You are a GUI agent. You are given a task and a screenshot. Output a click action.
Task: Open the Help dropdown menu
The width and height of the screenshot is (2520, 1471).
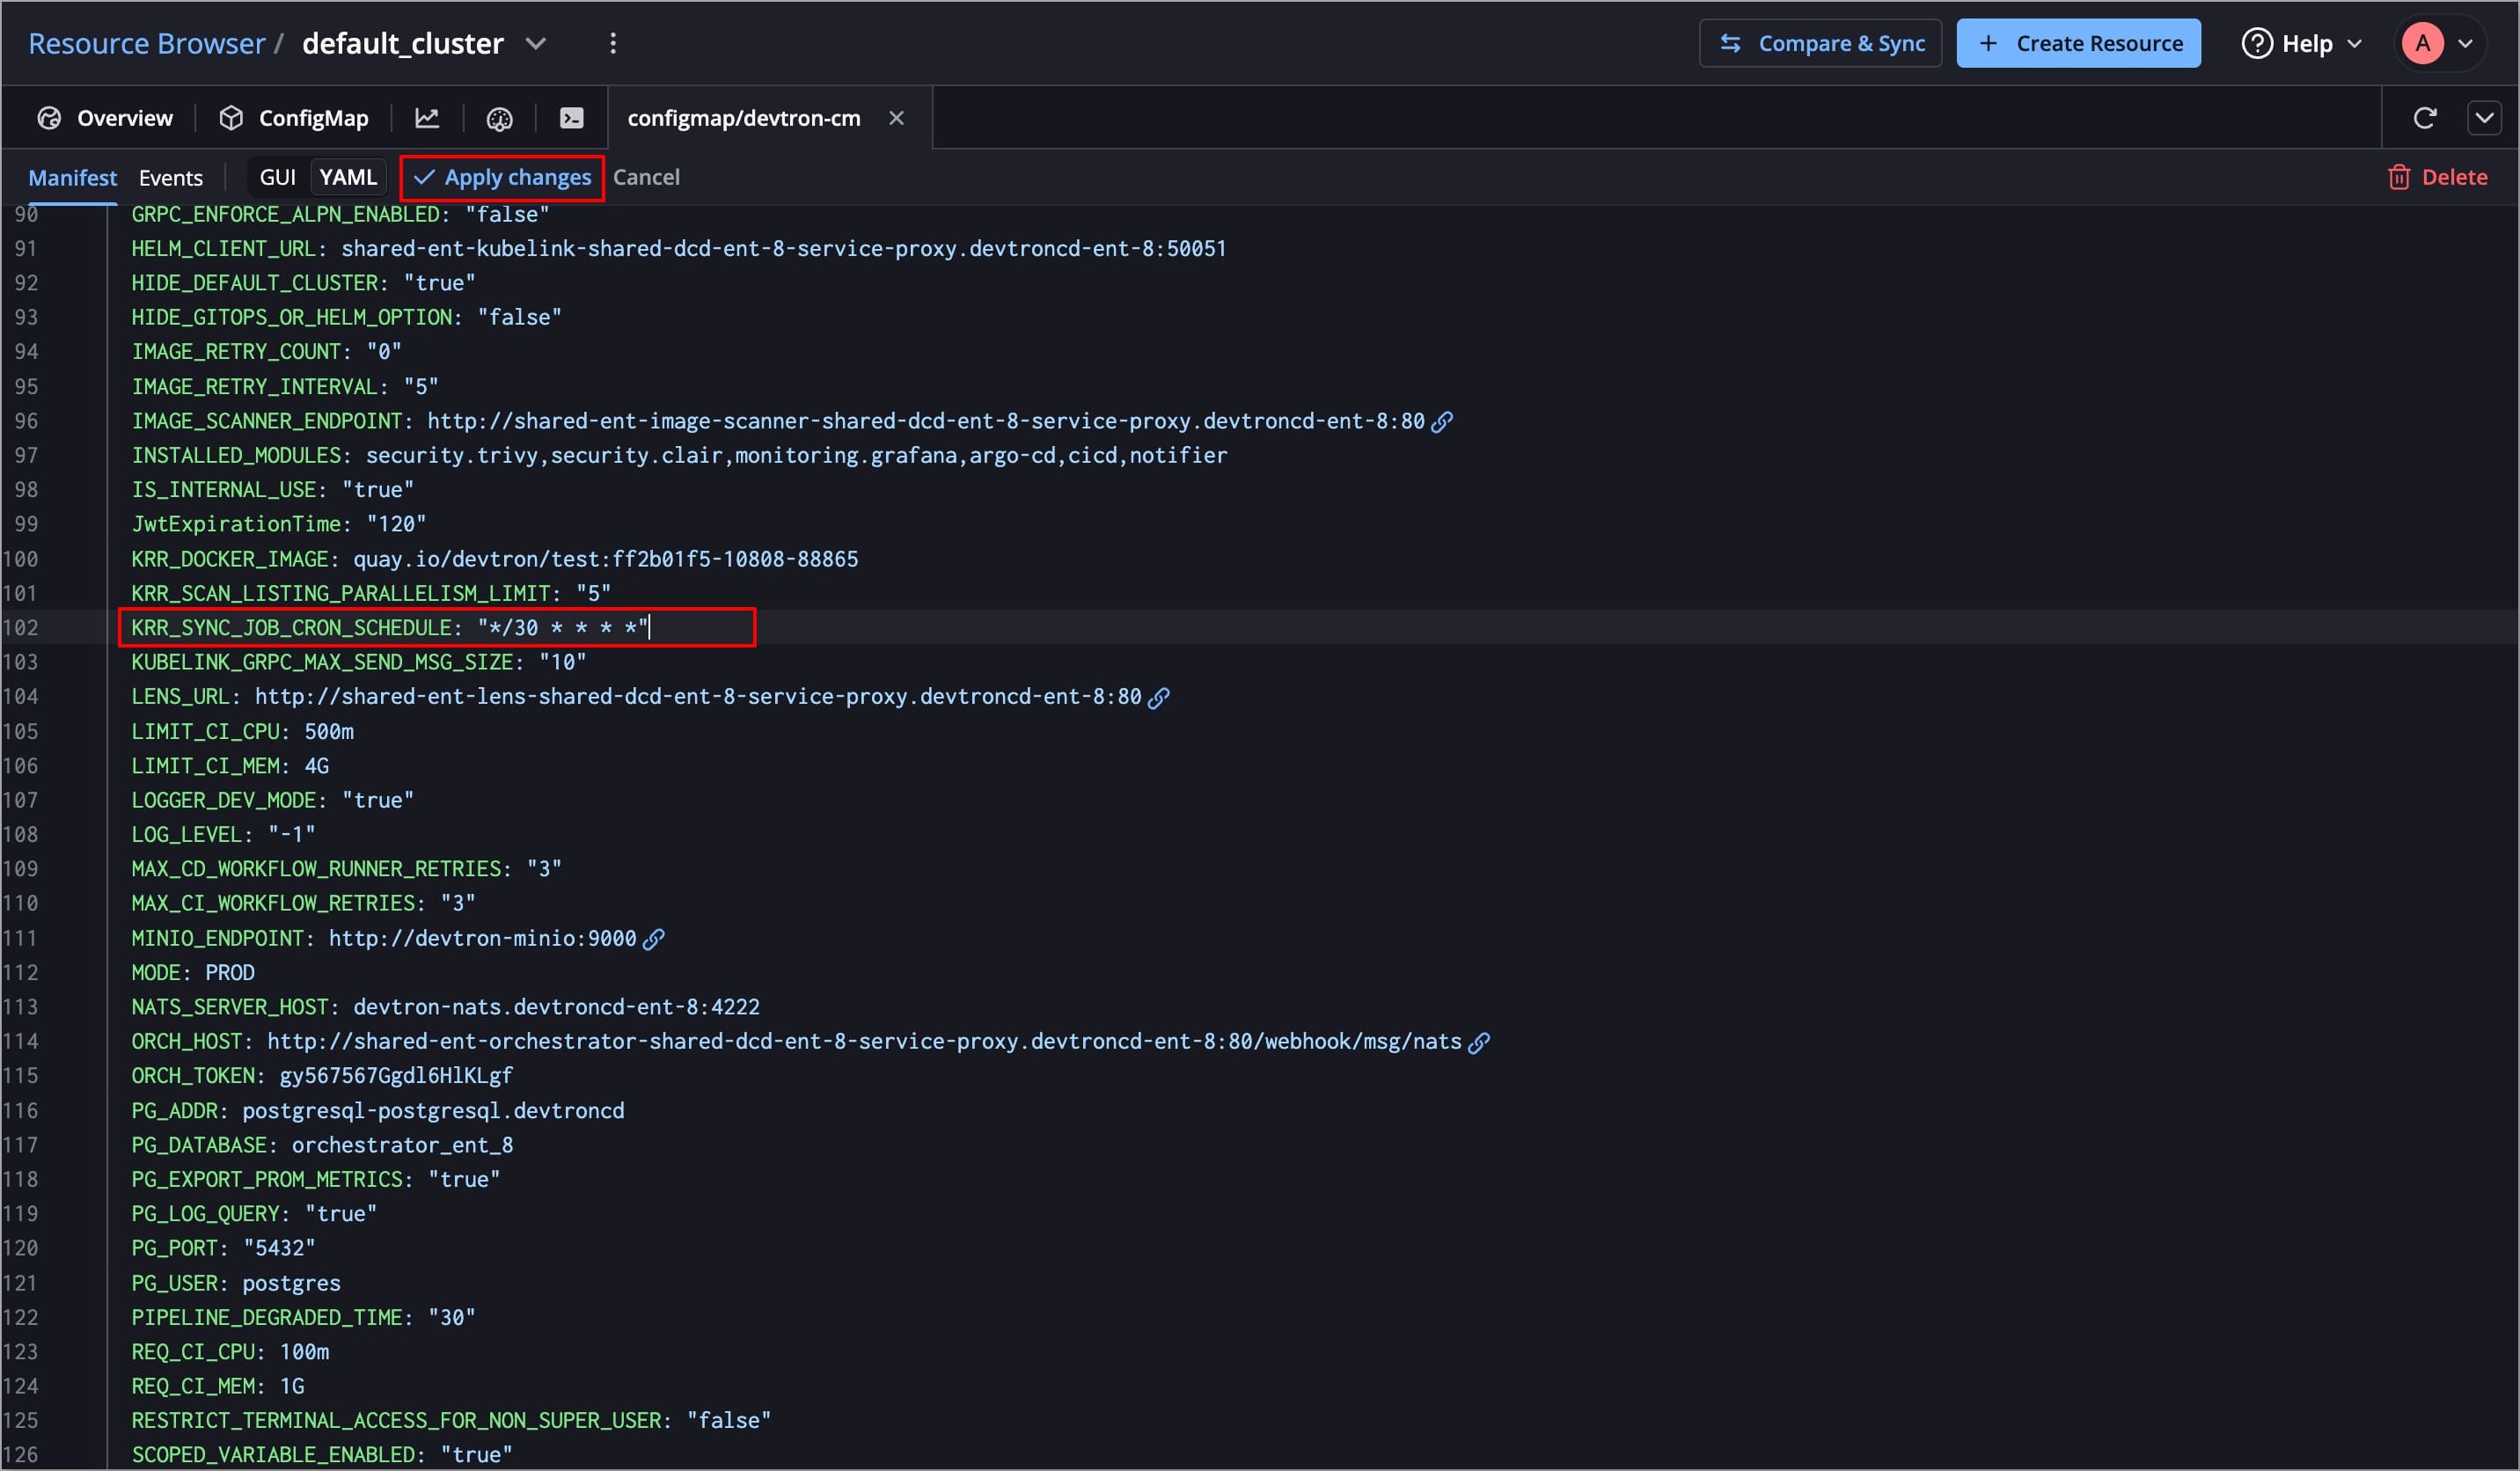click(x=2302, y=43)
